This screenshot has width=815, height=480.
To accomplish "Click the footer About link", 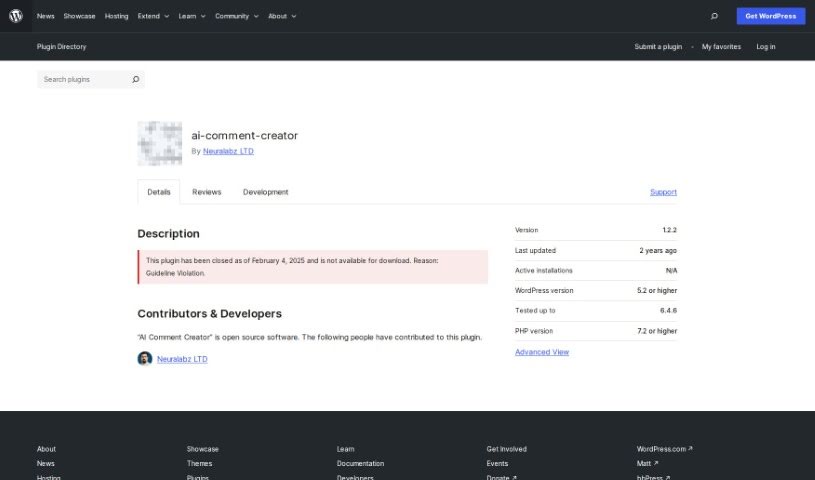I will [x=46, y=449].
